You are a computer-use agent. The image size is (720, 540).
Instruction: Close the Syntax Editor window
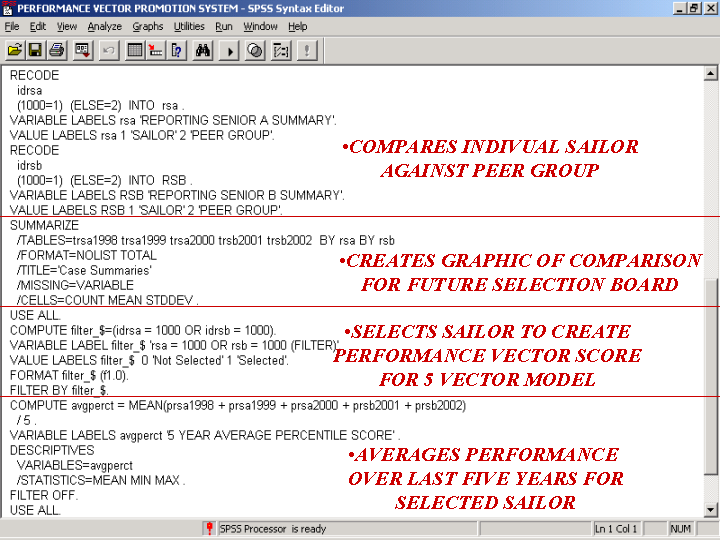[710, 8]
